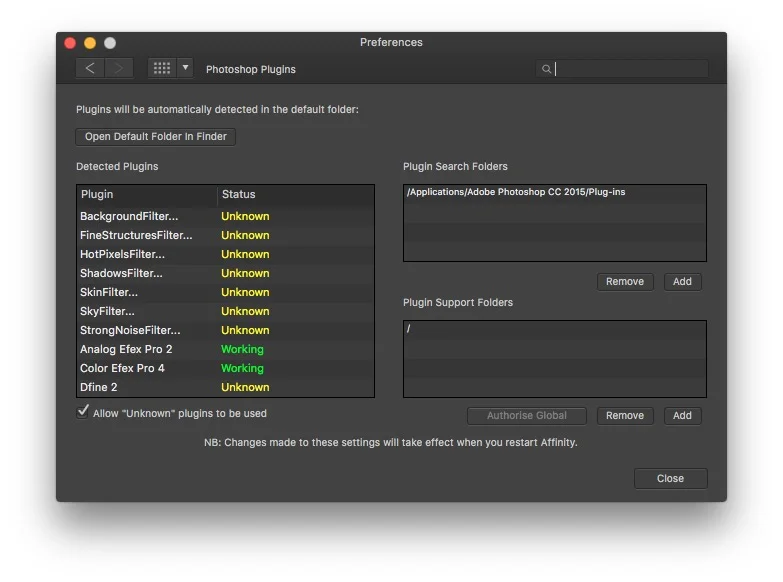Select the FineStructuresFilter... plugin row
Screen dimensions: 783x582
(225, 235)
